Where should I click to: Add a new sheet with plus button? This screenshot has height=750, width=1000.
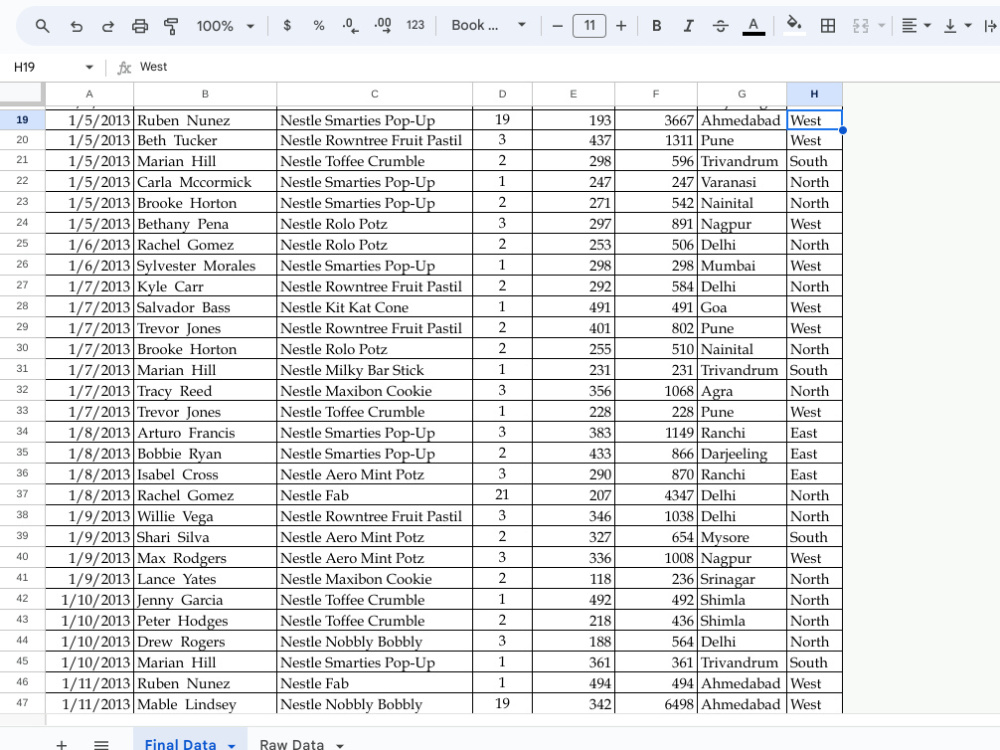tap(61, 744)
